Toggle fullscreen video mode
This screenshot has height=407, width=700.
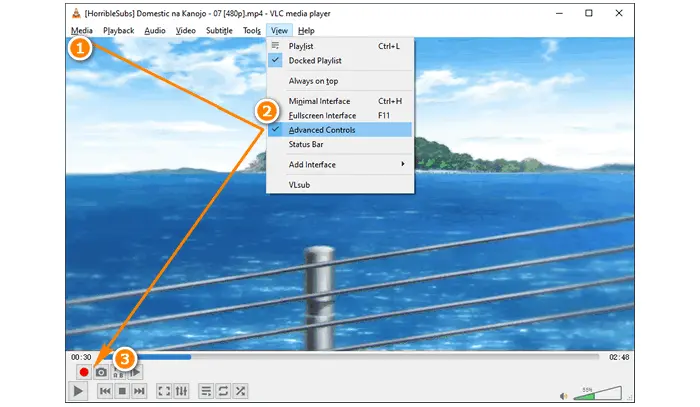click(164, 391)
